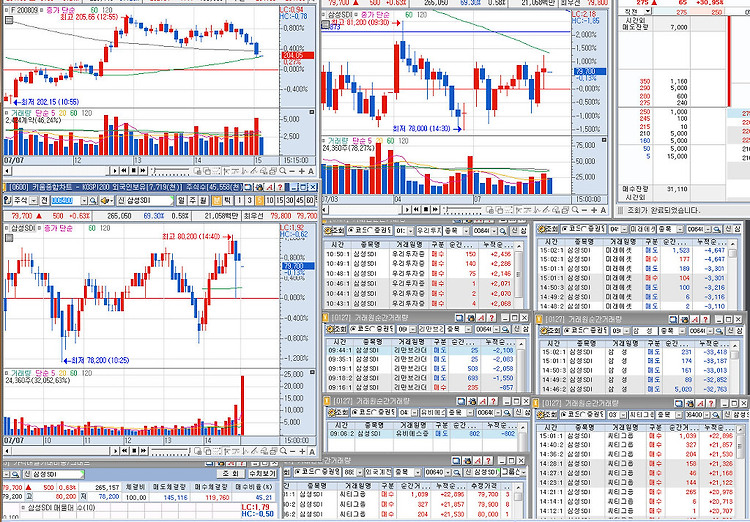Select the 틱 tick period tab in chart toolbar
Viewport: 750px width, 522px height.
[x=226, y=200]
